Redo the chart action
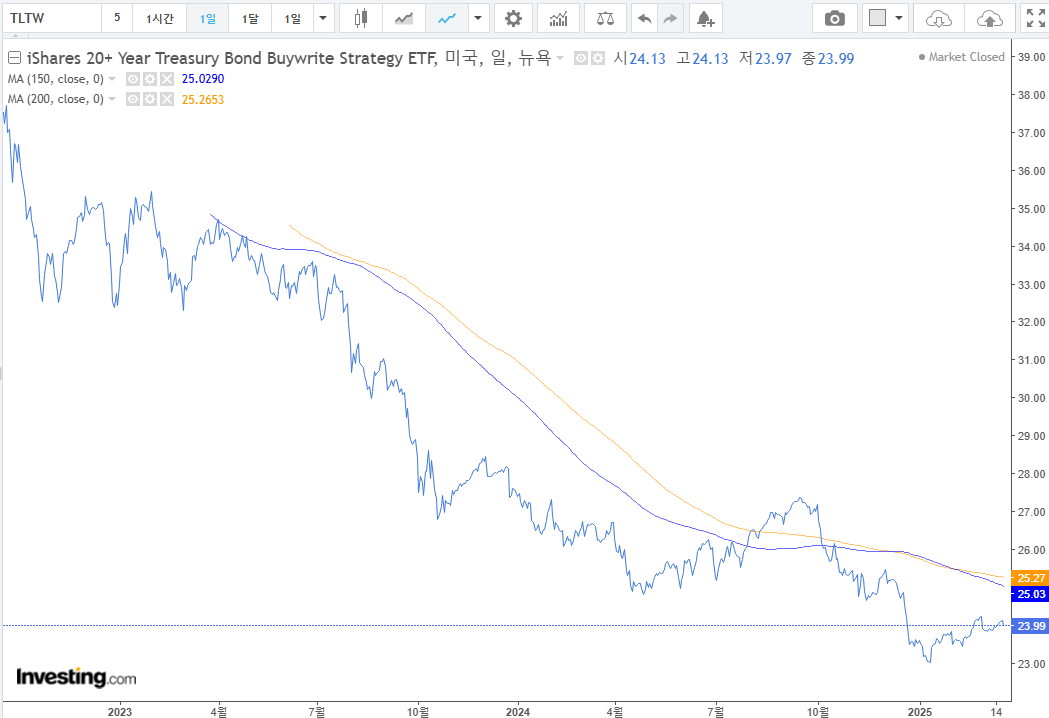This screenshot has width=1049, height=718. (670, 18)
